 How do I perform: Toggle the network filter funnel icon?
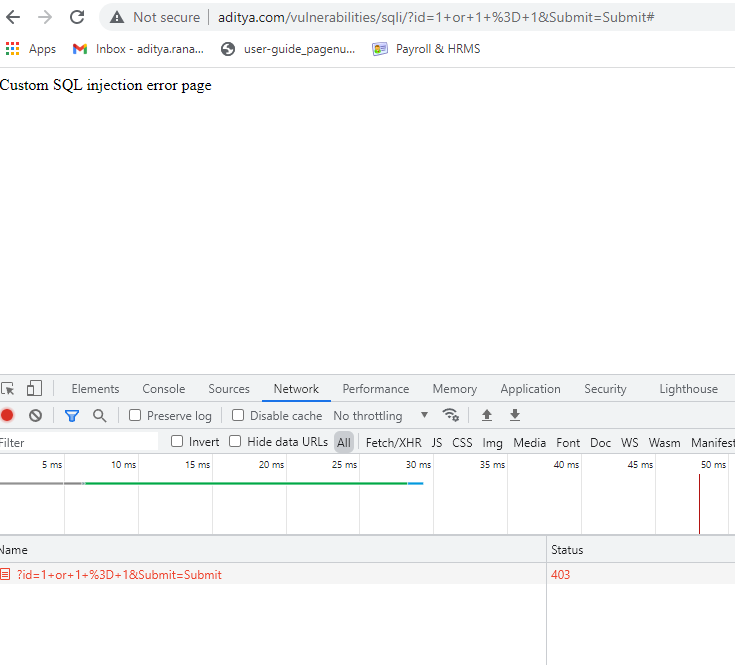click(72, 416)
